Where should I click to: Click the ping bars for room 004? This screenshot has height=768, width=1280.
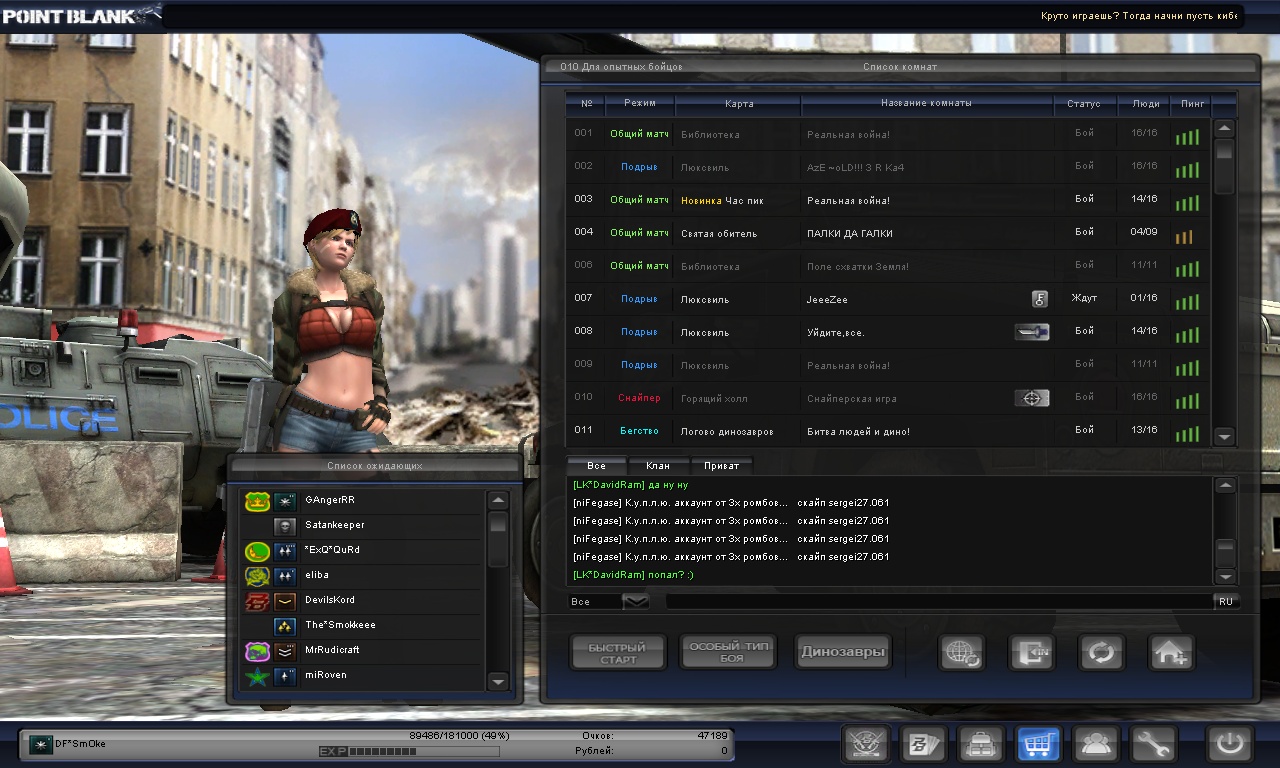point(1184,237)
